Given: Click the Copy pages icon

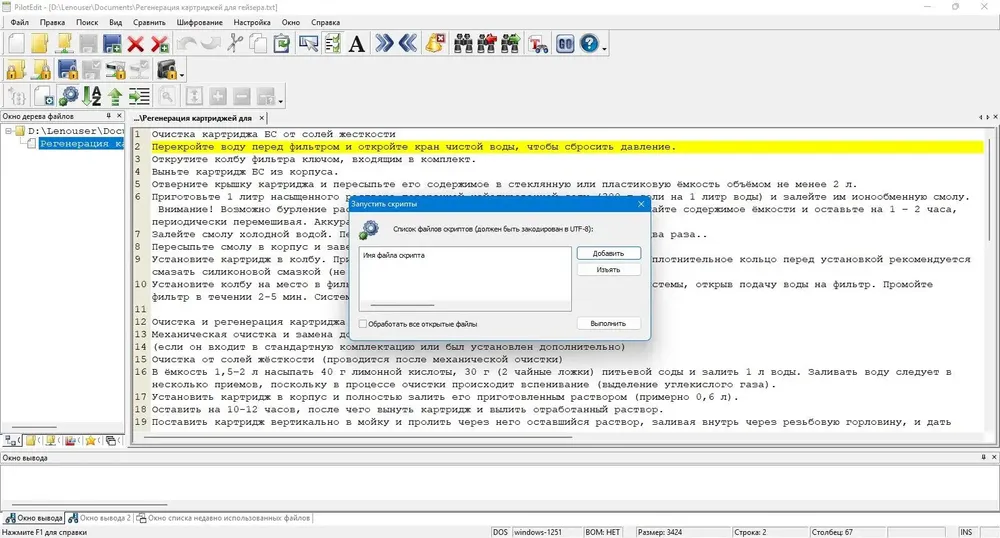Looking at the screenshot, I should coord(258,43).
